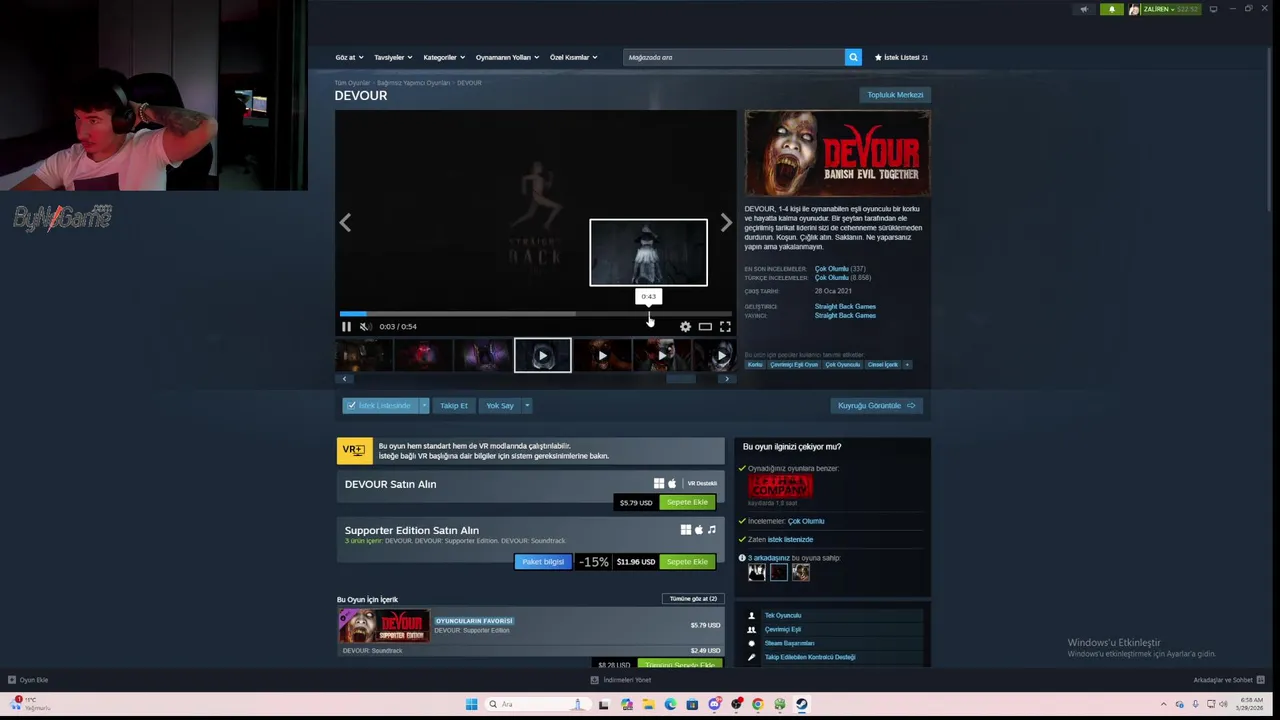This screenshot has width=1280, height=720.
Task: Click the Chrome icon in the taskbar
Action: 757,704
